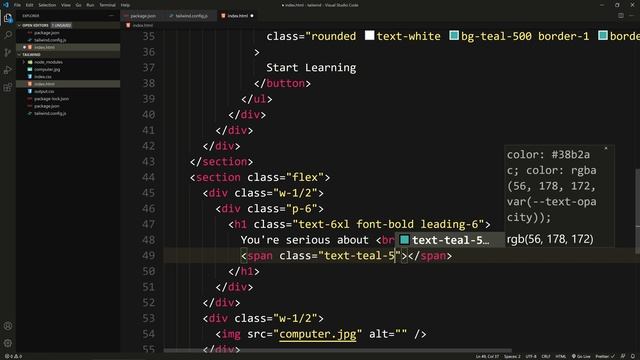Screen dimensions: 640x360
Task: Open the File menu
Action: (x=18, y=5)
